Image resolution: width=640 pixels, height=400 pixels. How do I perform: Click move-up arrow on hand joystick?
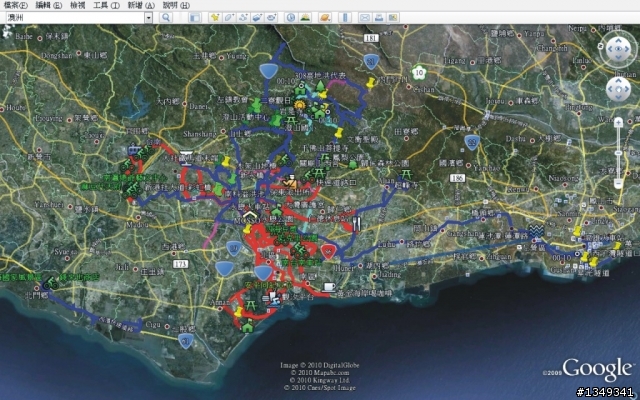coord(618,82)
